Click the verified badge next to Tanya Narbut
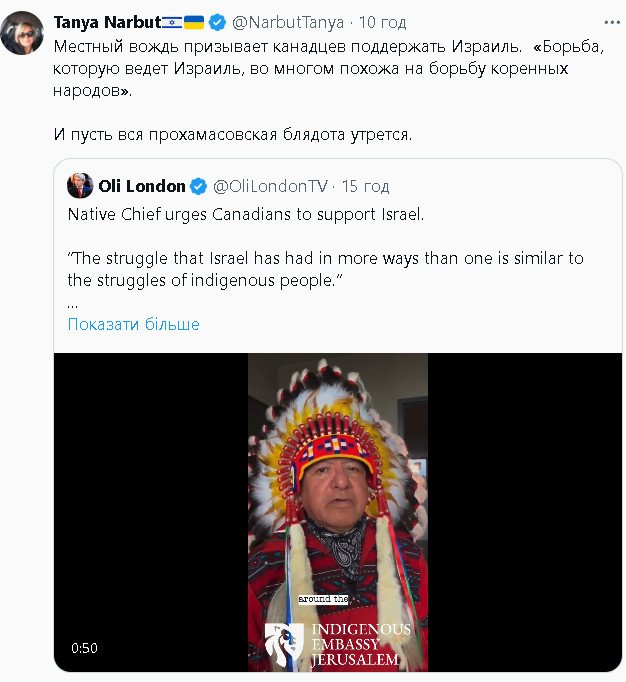626x682 pixels. [x=216, y=22]
